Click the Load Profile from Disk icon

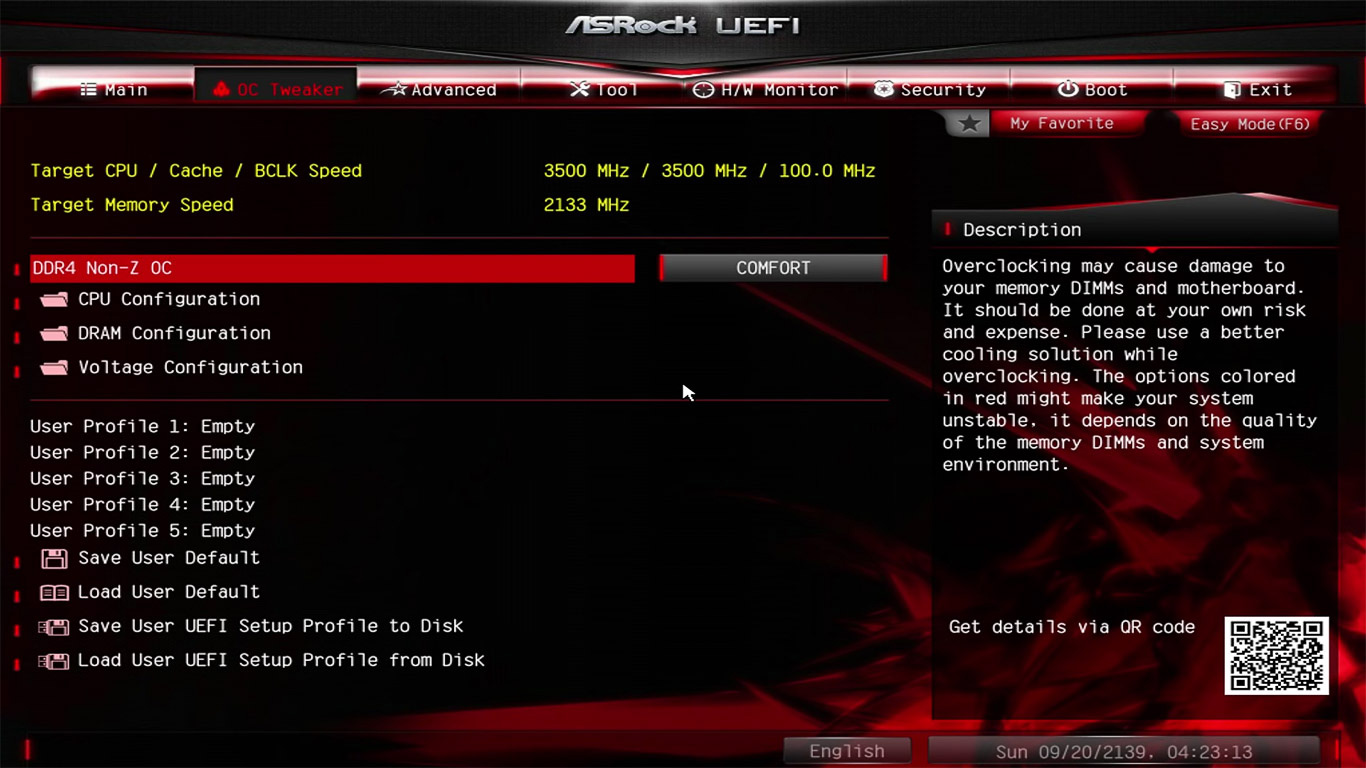pyautogui.click(x=53, y=661)
